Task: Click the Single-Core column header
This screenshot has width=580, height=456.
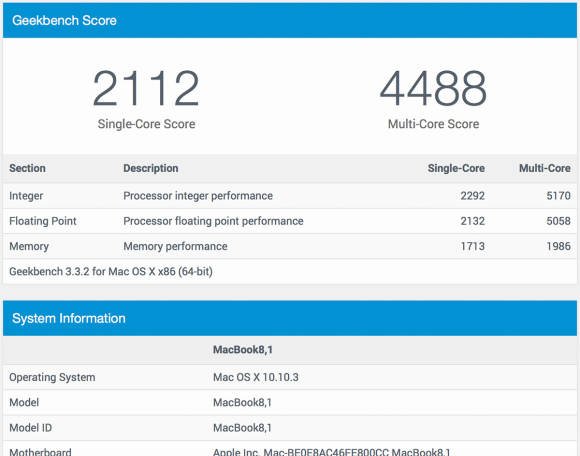Action: coord(456,168)
